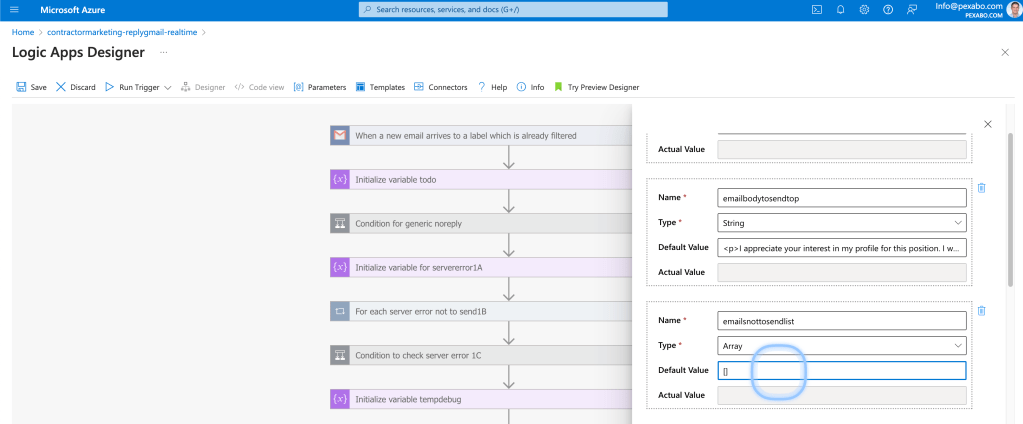Open the Logic Apps Designer ellipsis menu

[164, 53]
